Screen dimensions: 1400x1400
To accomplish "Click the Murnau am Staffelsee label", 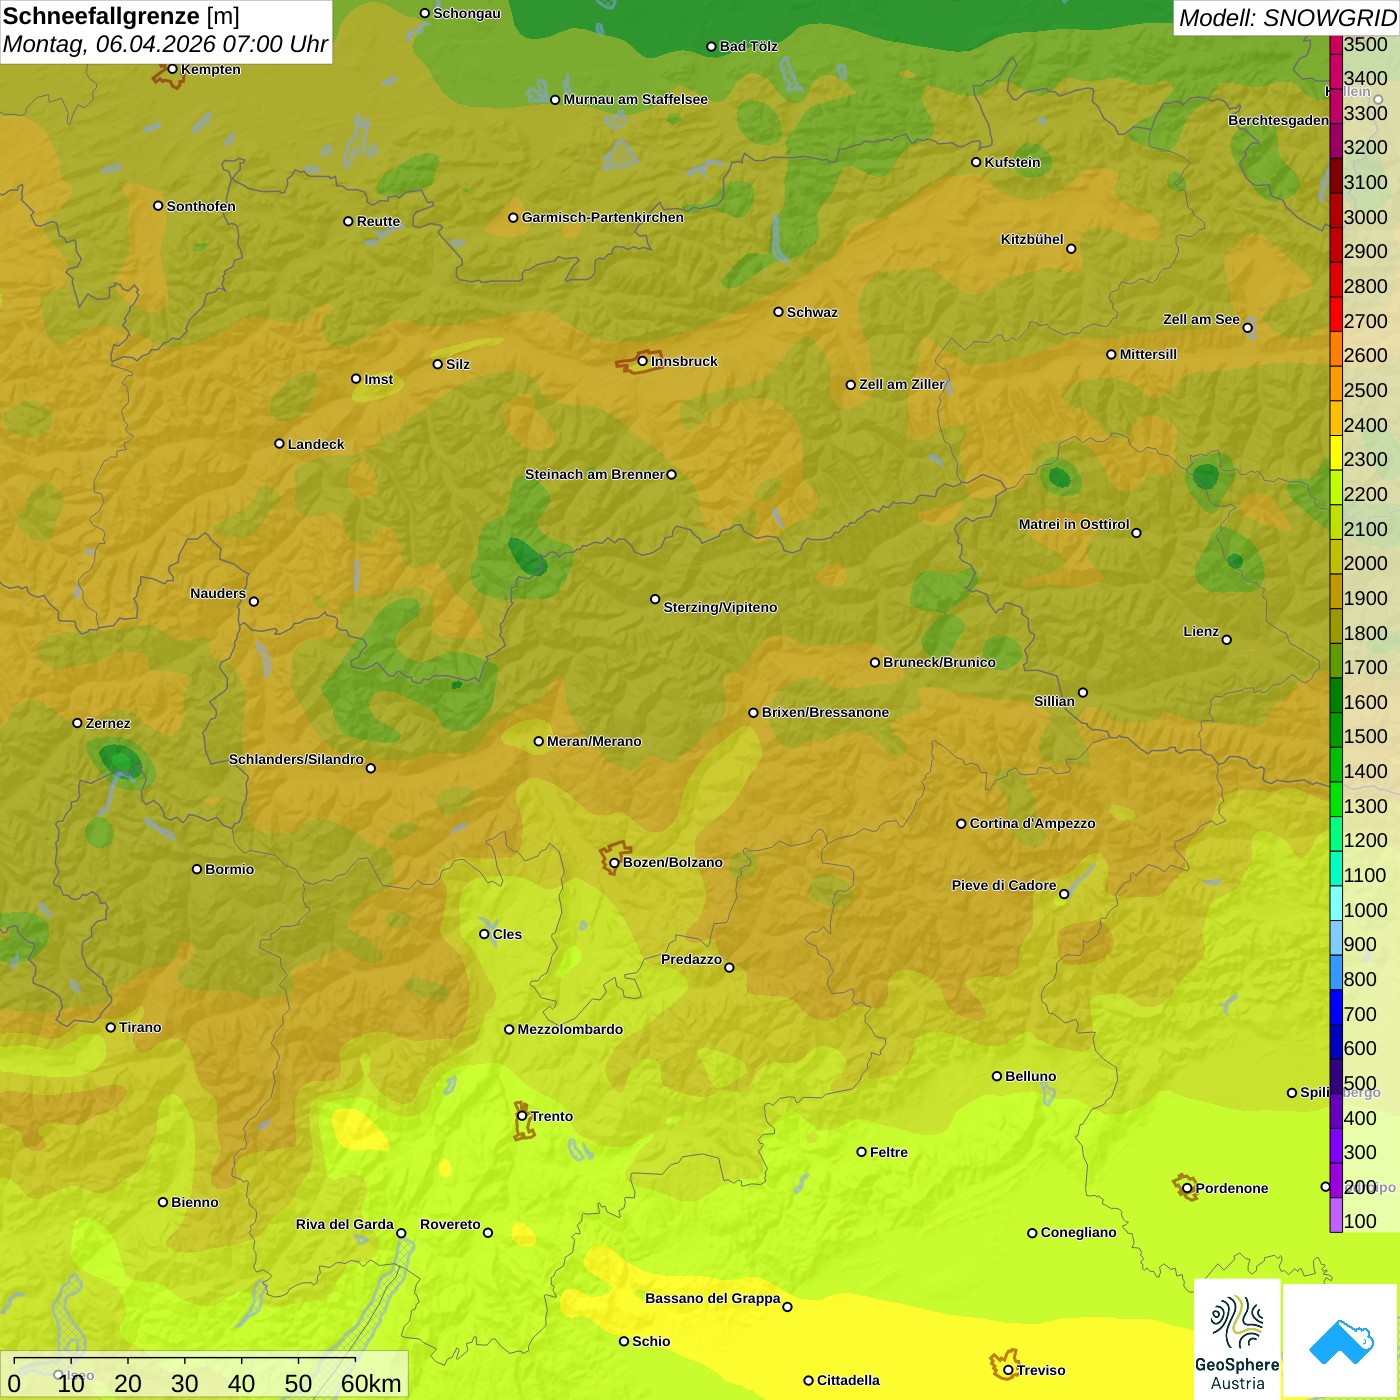I will (635, 99).
